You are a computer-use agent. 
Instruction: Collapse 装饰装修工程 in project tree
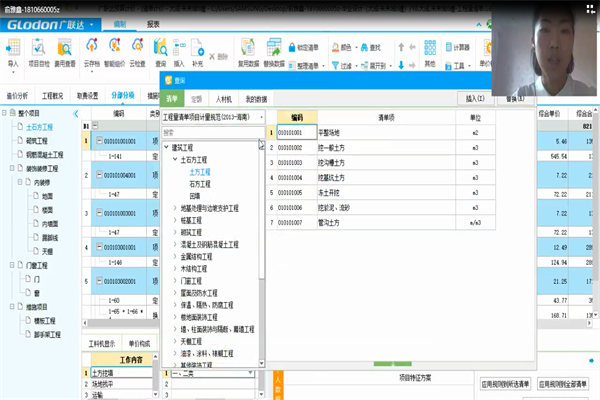tap(12, 168)
